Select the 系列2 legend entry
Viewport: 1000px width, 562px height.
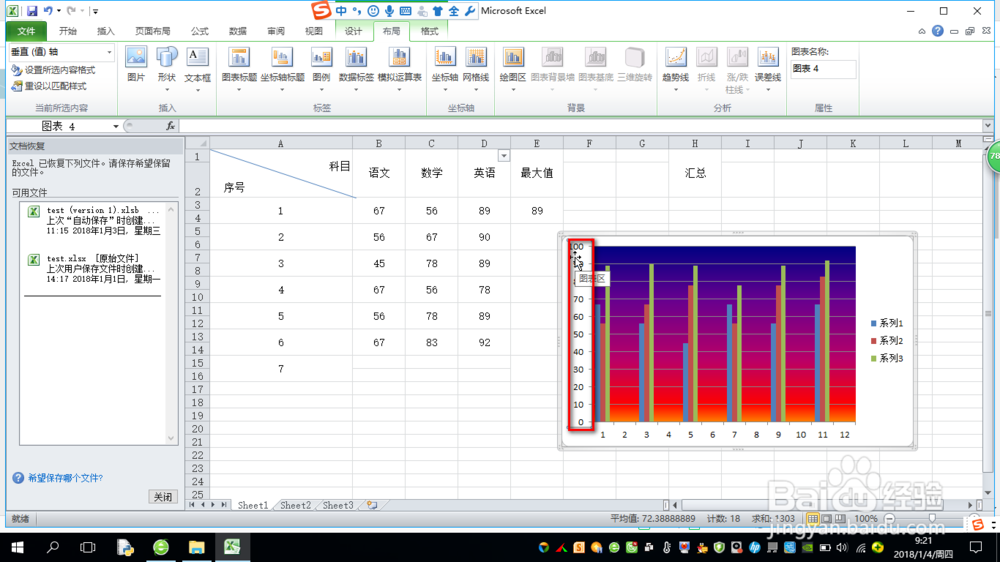(887, 341)
